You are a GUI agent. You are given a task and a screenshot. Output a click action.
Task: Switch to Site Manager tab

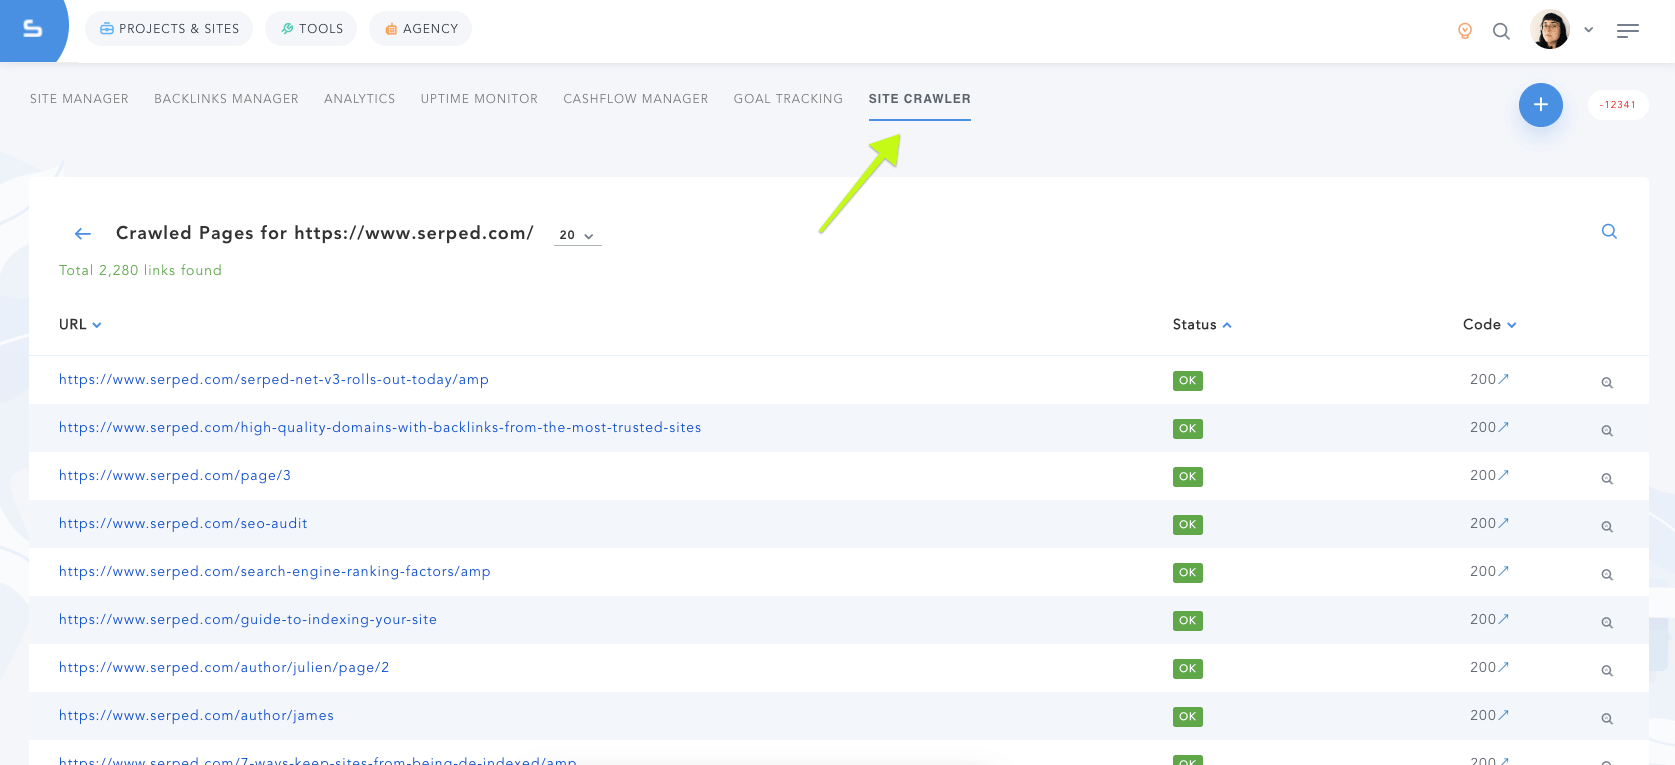point(79,99)
